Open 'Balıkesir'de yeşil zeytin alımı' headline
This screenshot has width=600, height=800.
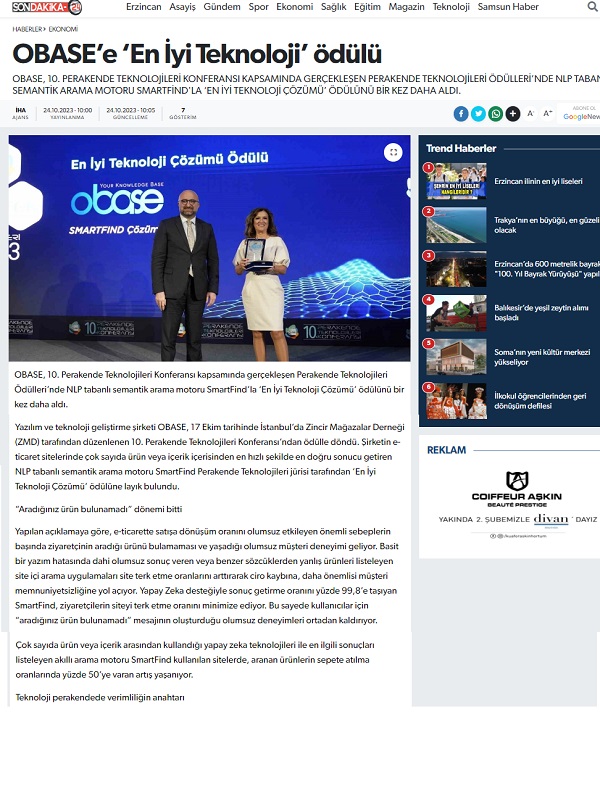(x=541, y=313)
